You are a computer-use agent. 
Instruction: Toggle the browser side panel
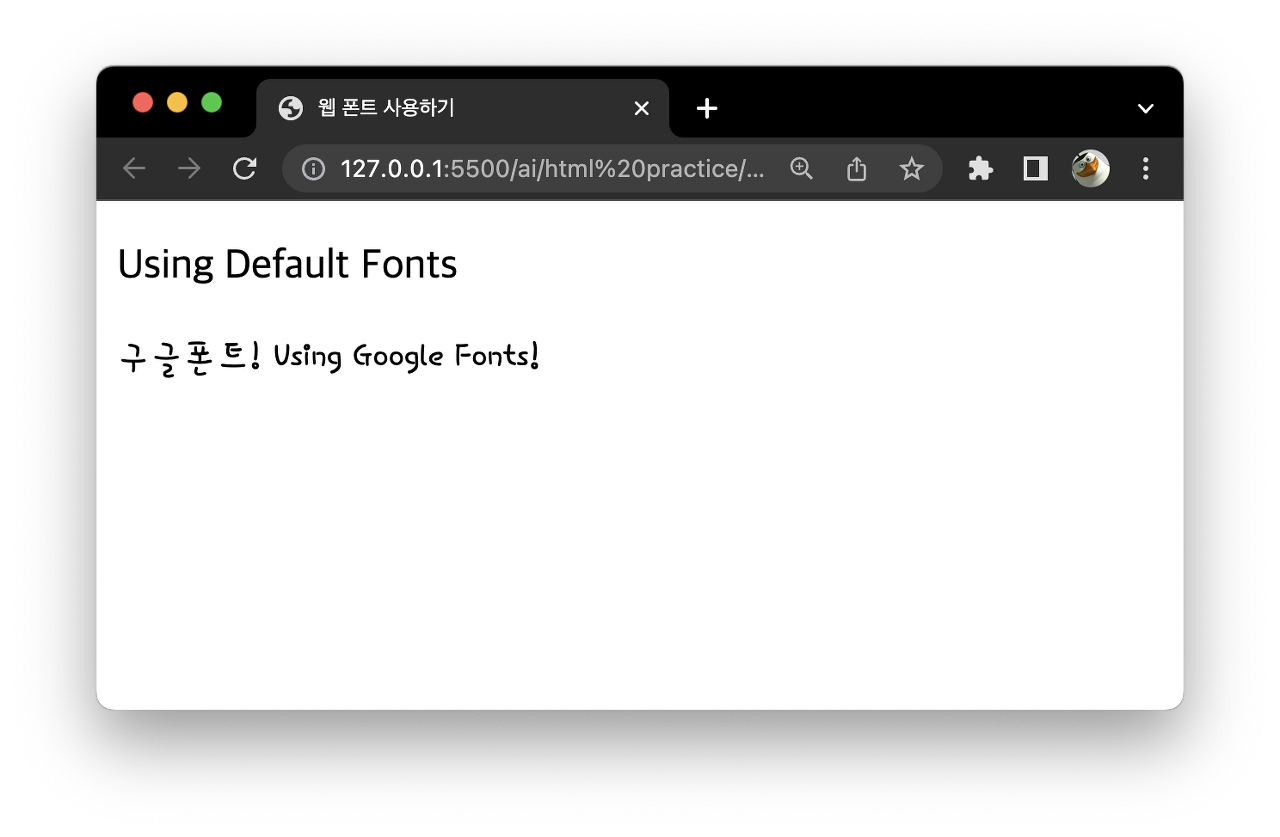coord(1035,169)
